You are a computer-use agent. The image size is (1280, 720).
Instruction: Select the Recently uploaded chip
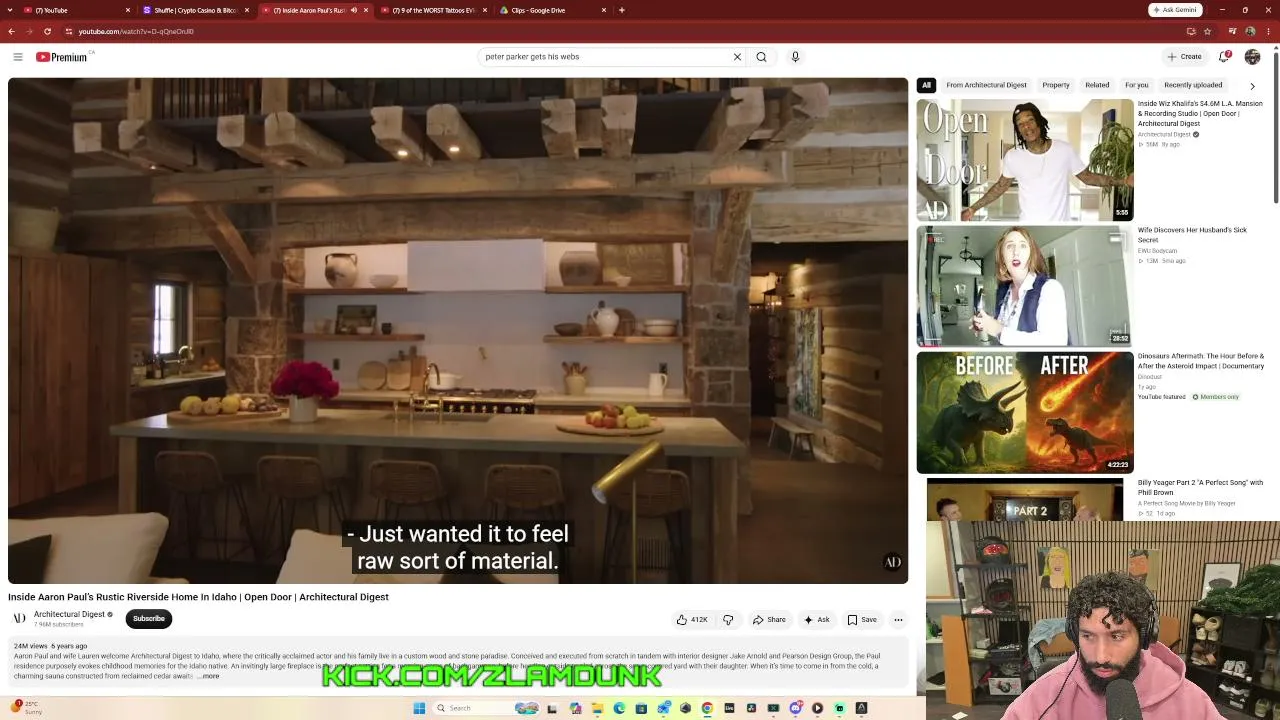coord(1193,85)
